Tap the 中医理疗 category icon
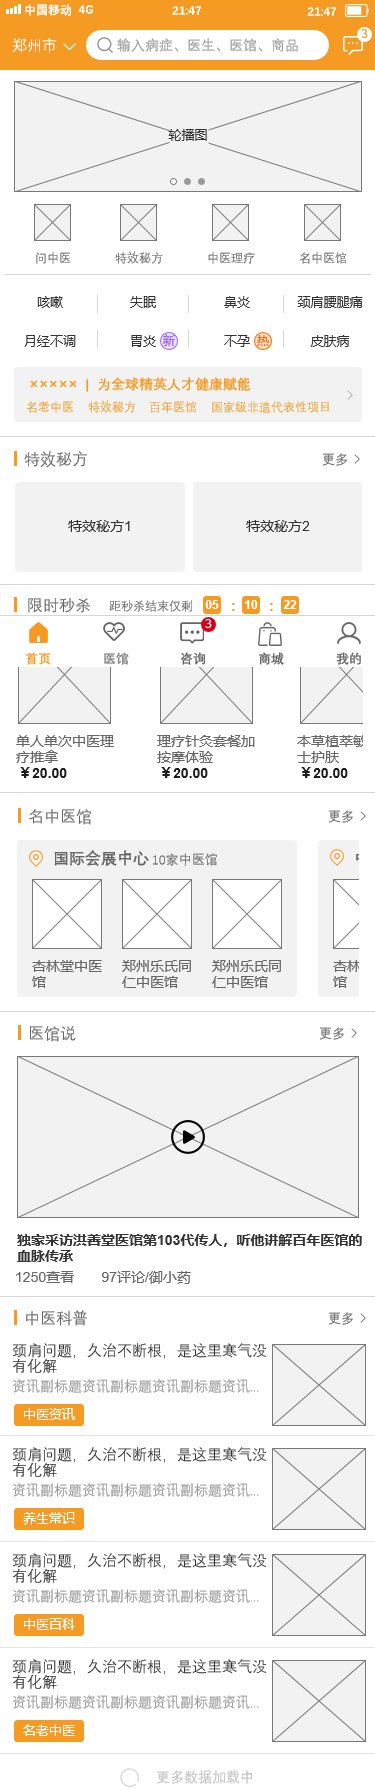Screen dimensions: 375x1790 point(231,222)
